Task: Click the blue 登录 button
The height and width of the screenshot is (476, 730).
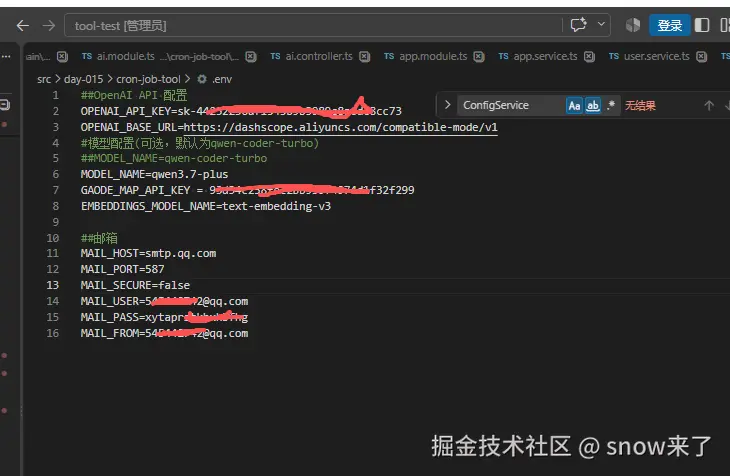Action: (669, 25)
